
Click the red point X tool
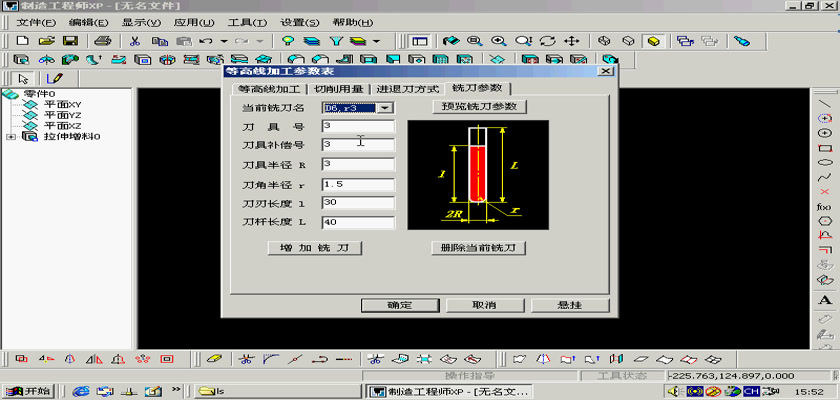click(824, 192)
